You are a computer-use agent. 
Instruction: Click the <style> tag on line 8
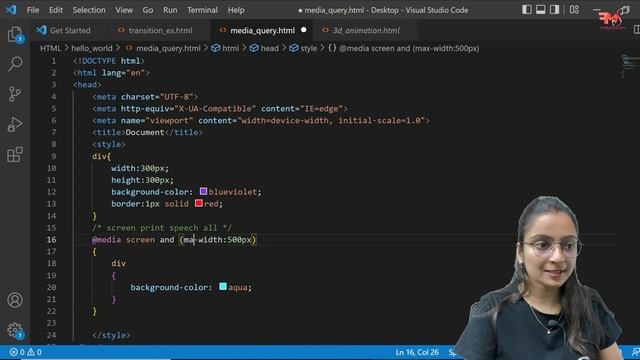point(109,144)
